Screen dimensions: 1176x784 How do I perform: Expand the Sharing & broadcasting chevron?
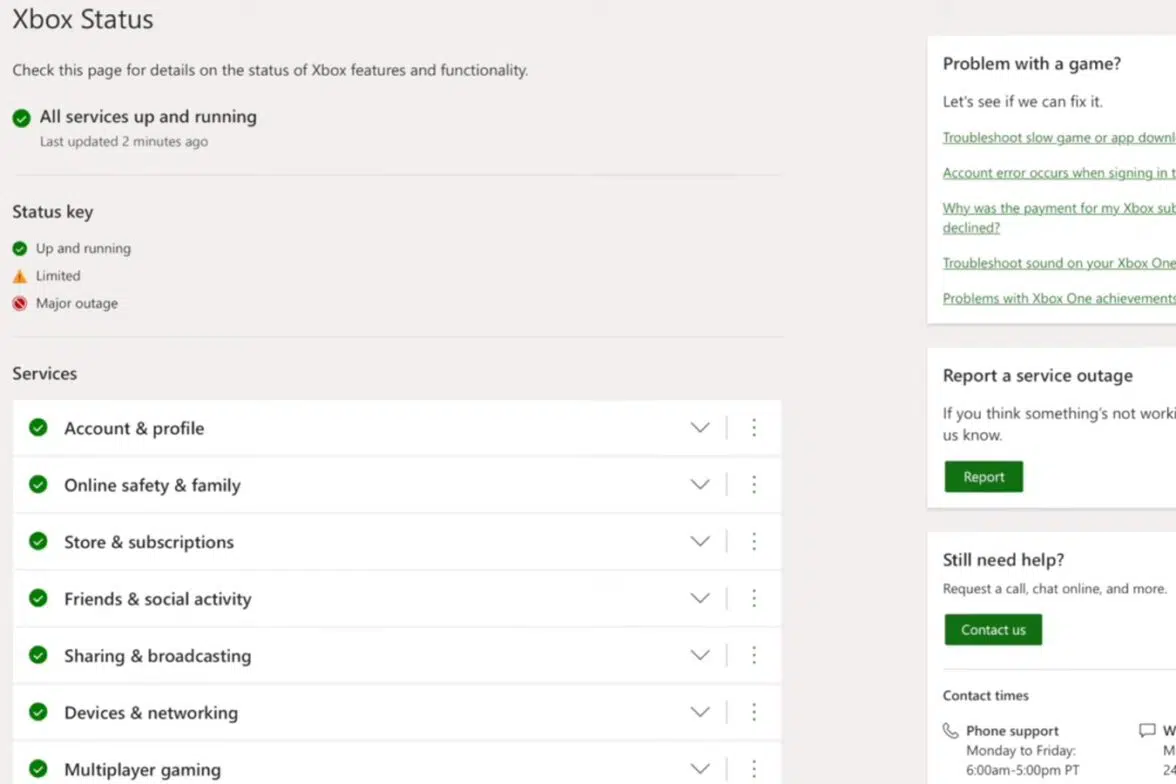click(700, 655)
